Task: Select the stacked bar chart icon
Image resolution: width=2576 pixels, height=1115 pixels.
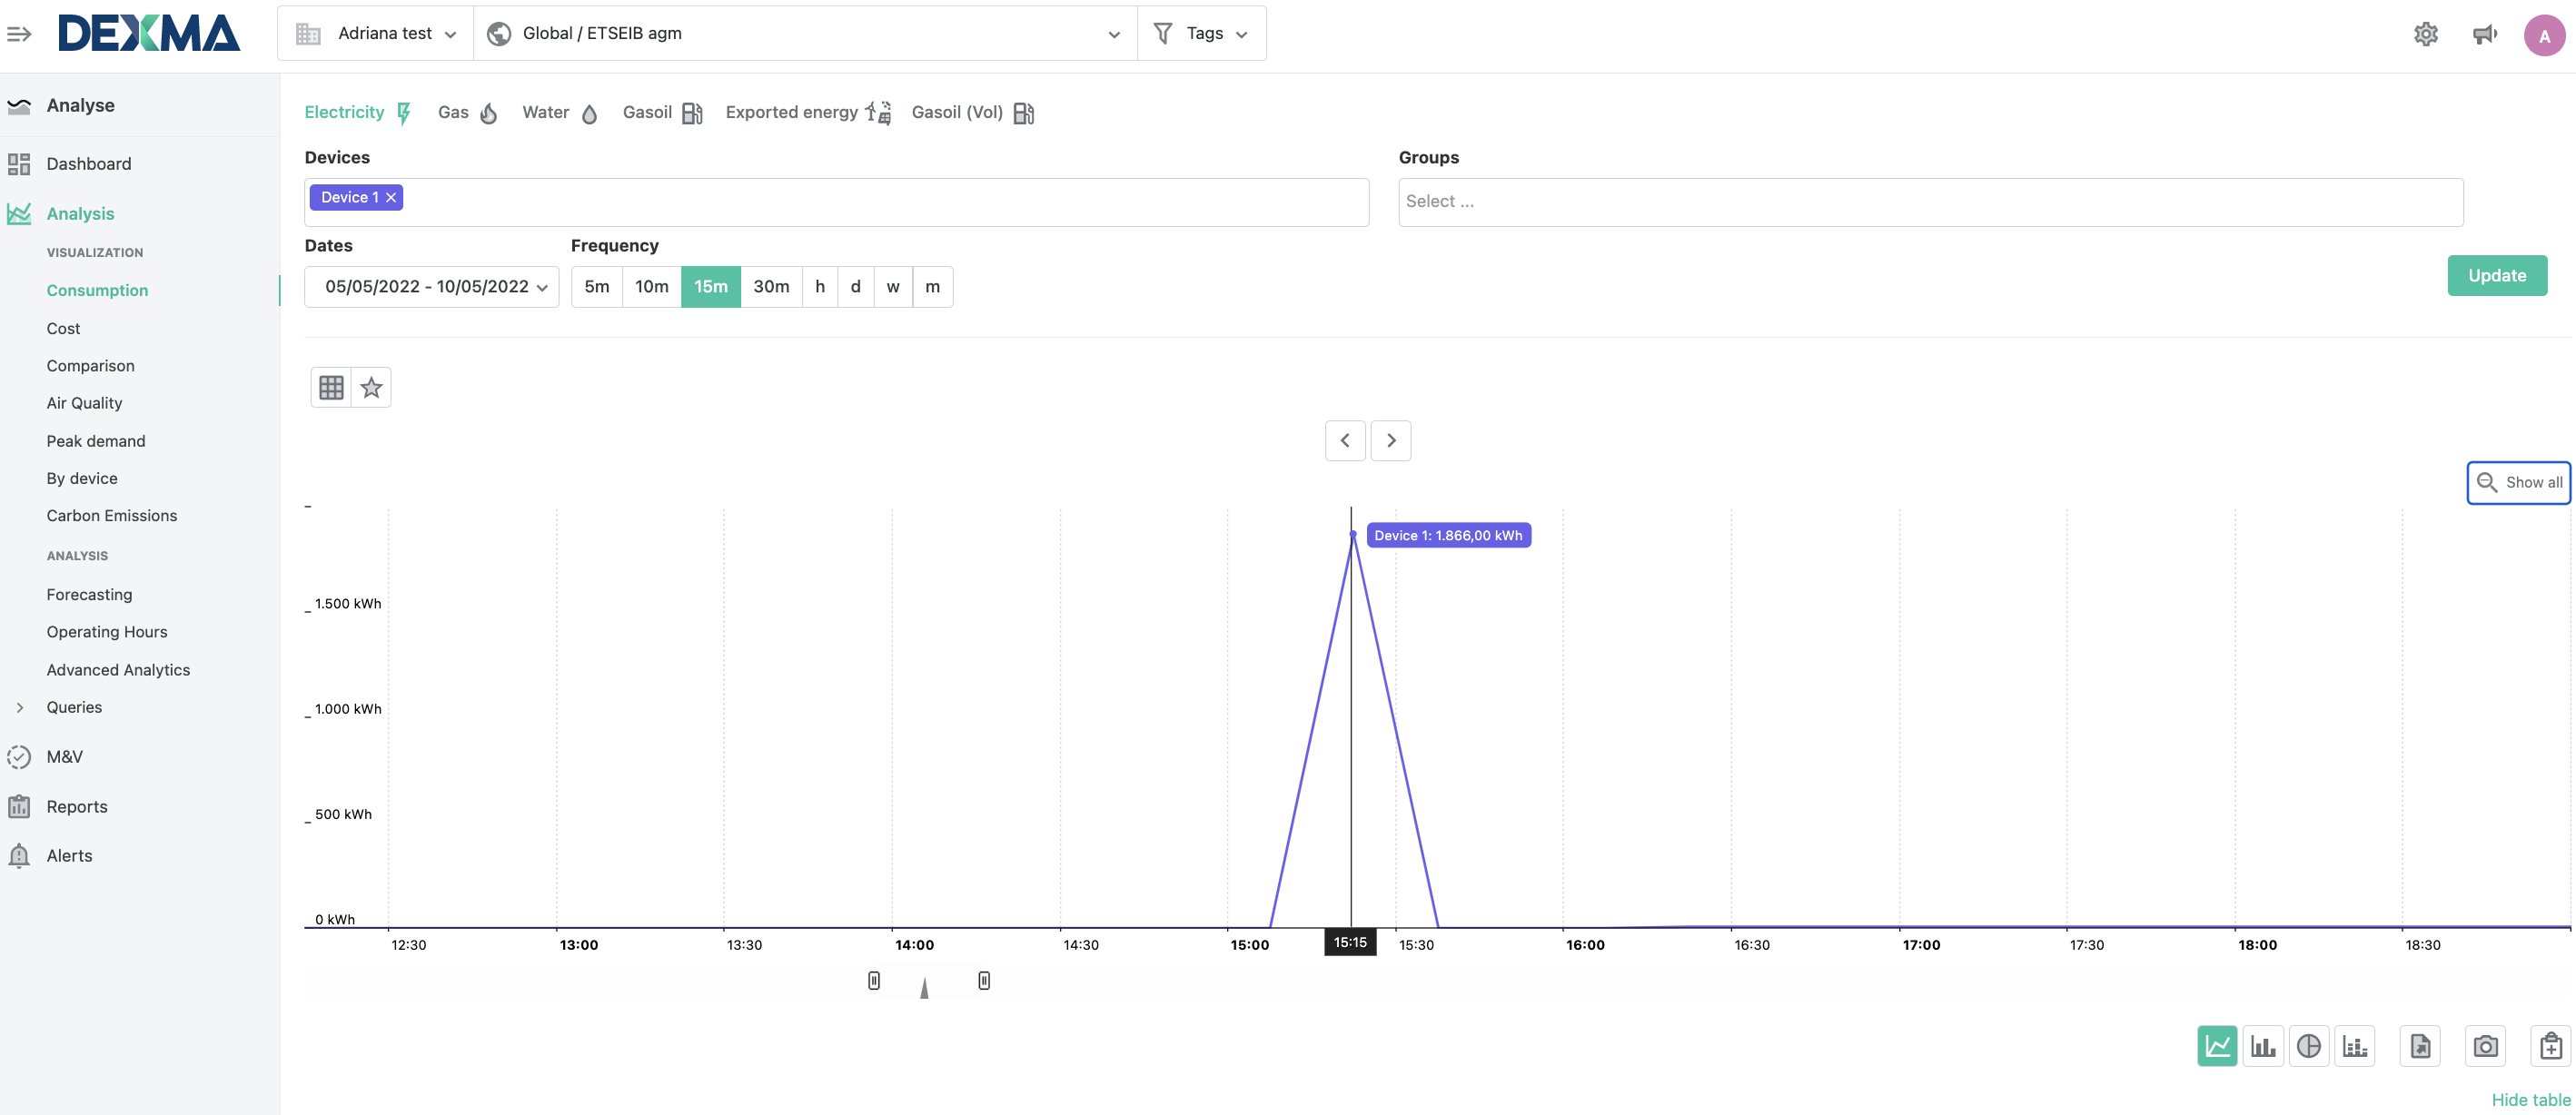Action: 2354,1046
